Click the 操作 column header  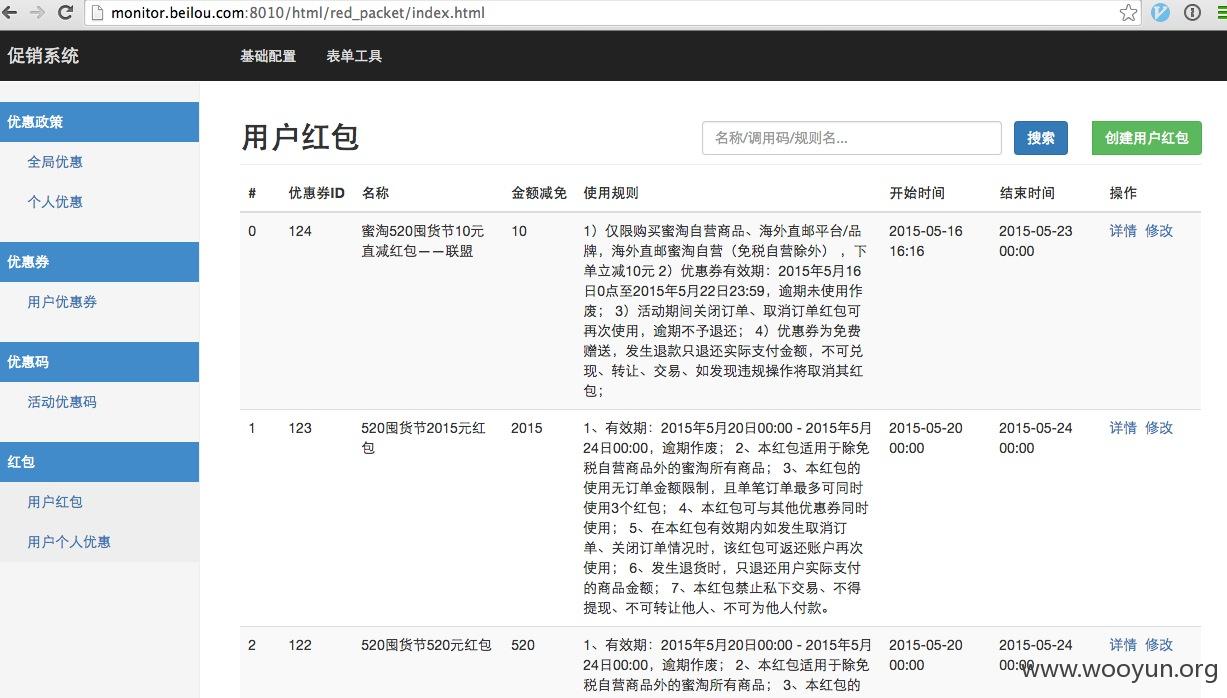click(x=1123, y=193)
